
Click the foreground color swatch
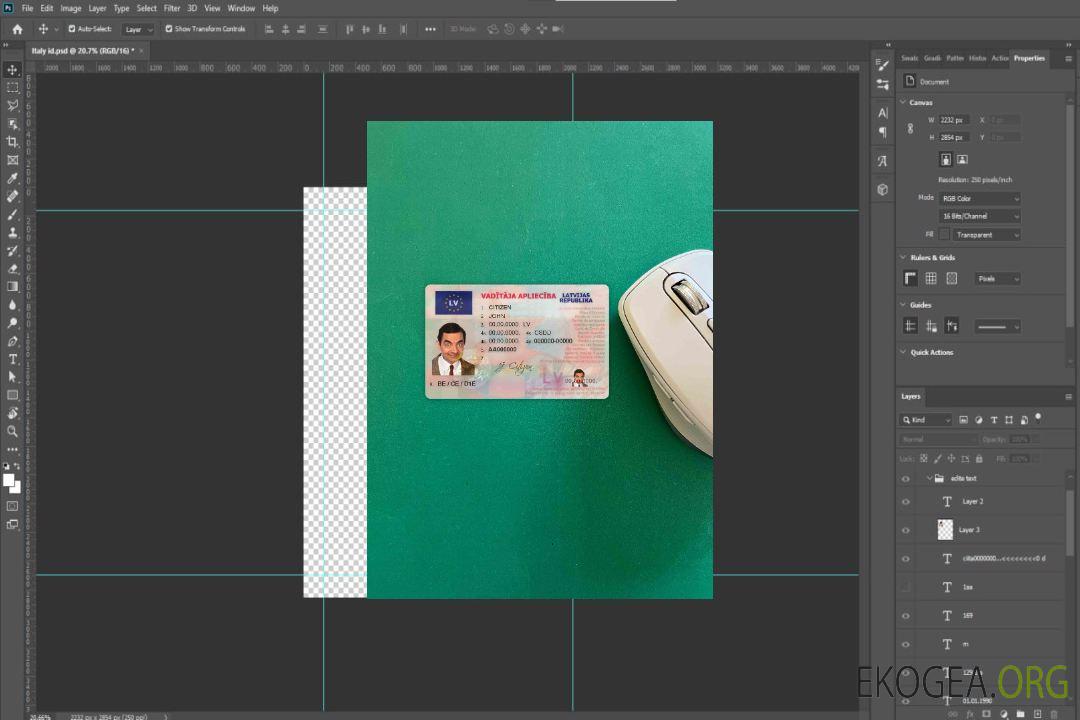(x=9, y=480)
